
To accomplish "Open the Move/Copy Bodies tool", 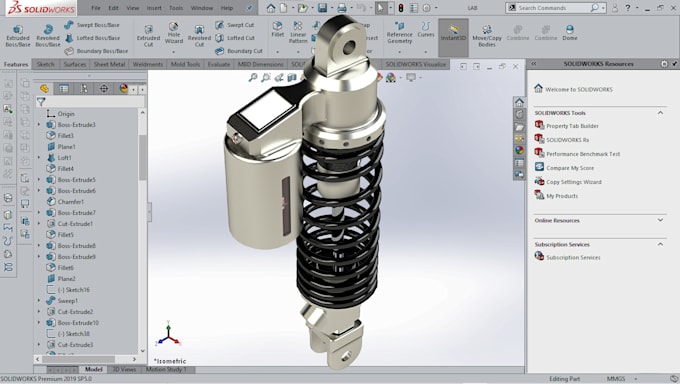I will (x=487, y=35).
